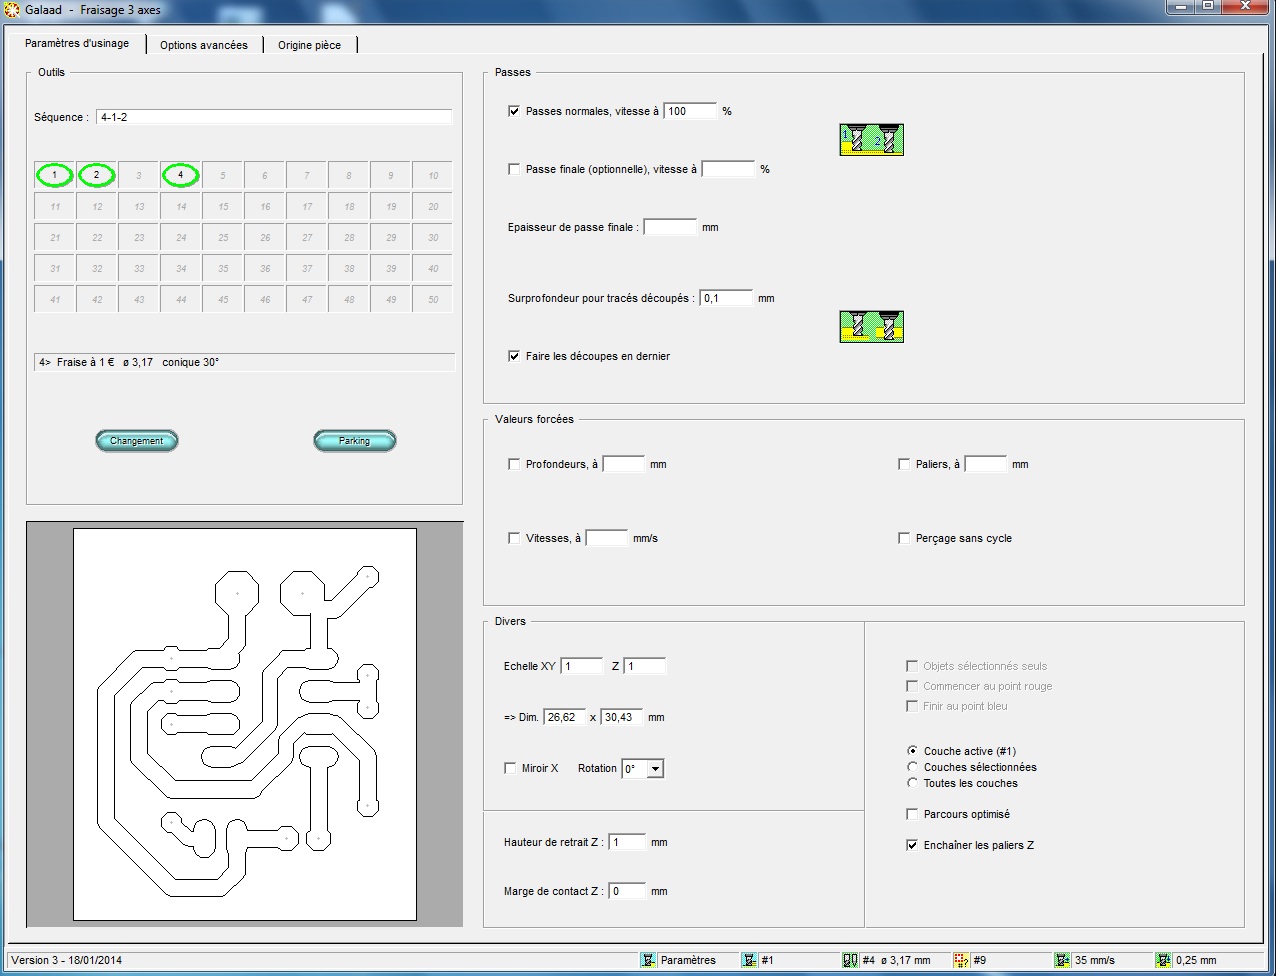Click the cutout overdepth milling illustration icon
Image resolution: width=1280 pixels, height=976 pixels.
pyautogui.click(x=871, y=327)
